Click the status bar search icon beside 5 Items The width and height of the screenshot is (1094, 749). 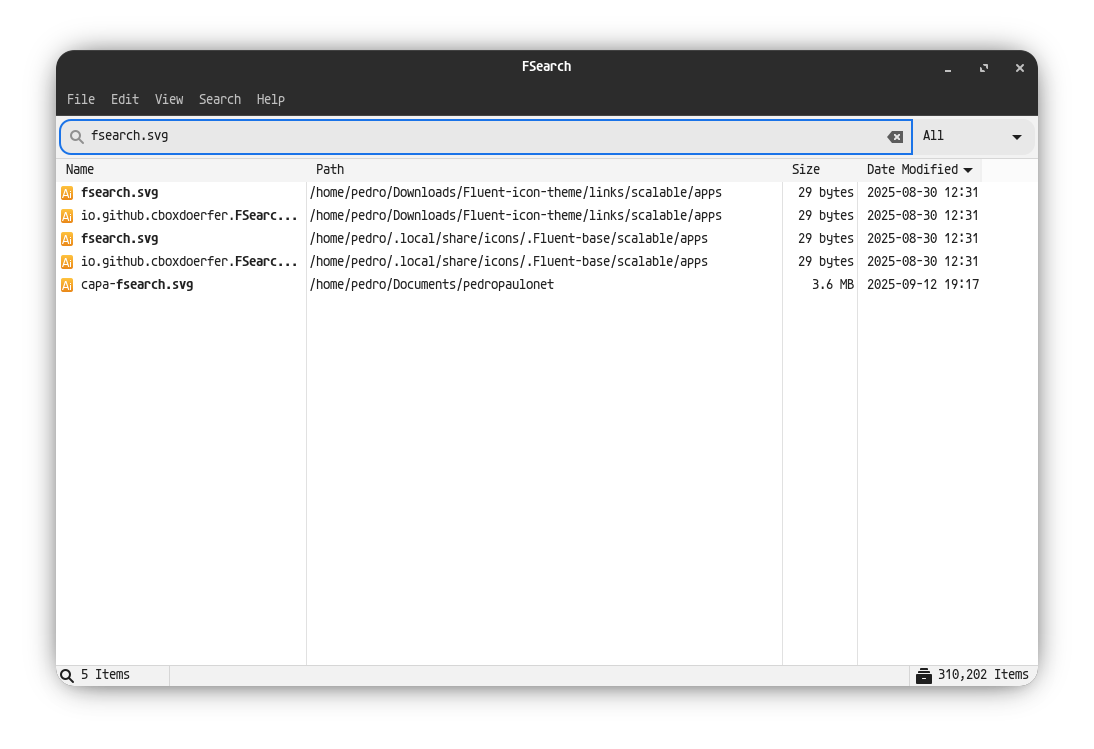point(67,675)
